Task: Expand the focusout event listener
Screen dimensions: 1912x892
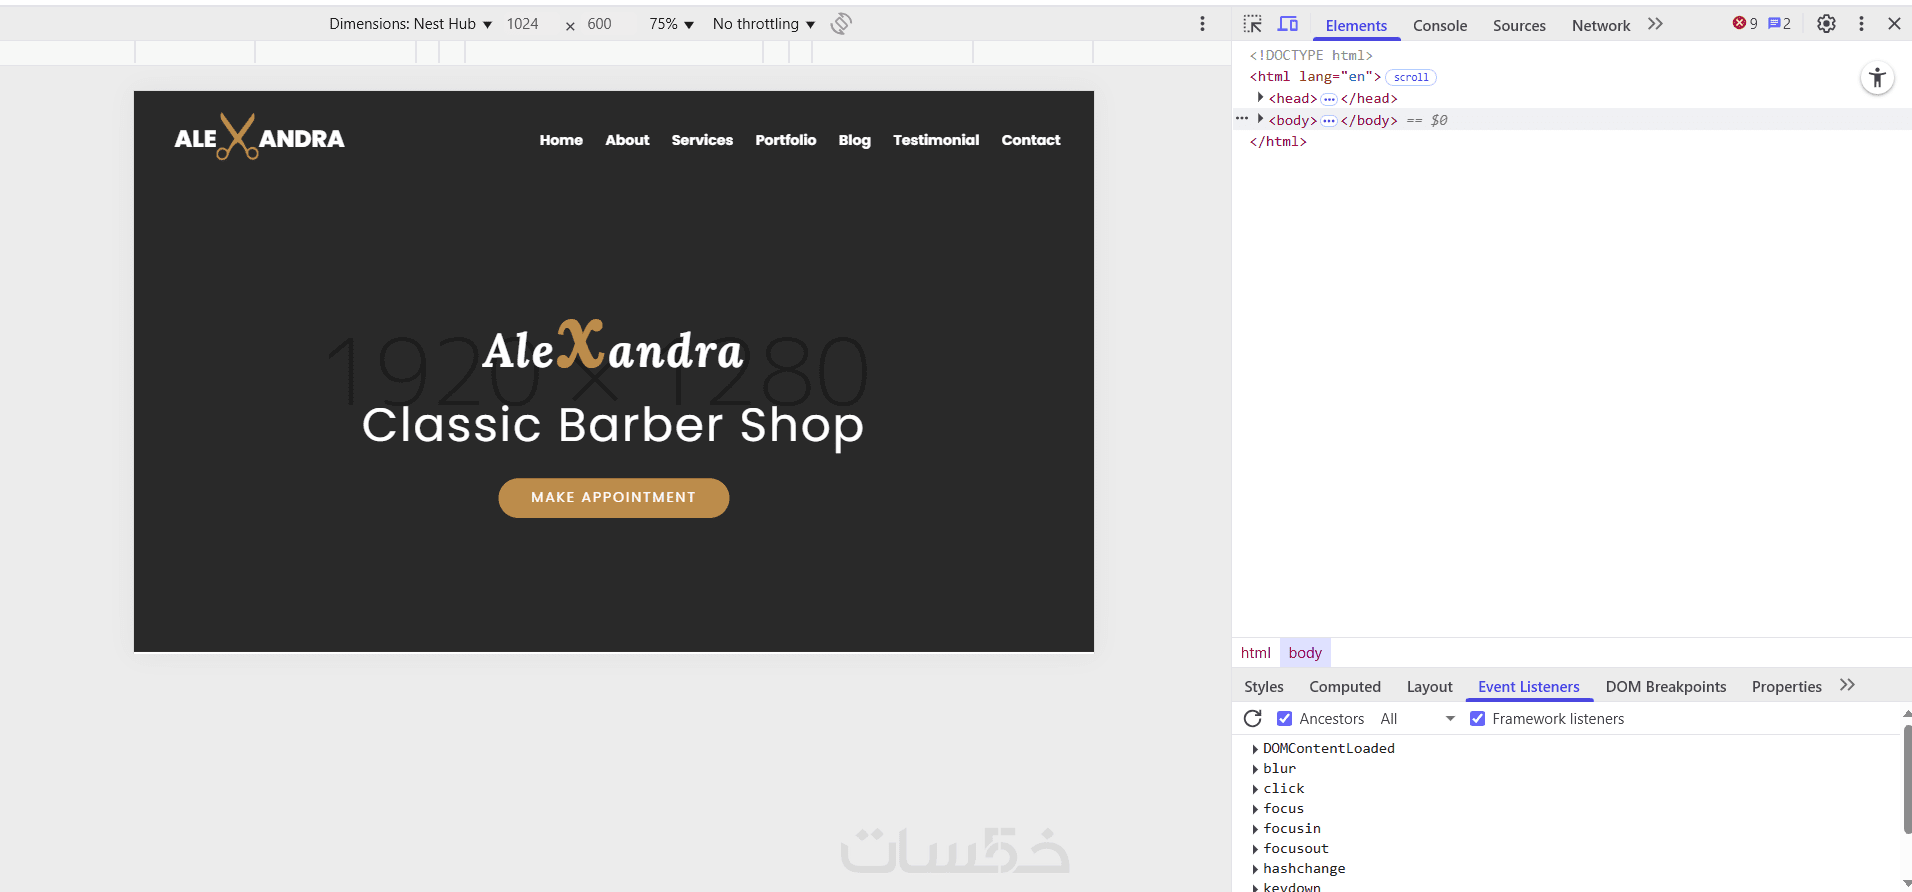Action: coord(1255,849)
